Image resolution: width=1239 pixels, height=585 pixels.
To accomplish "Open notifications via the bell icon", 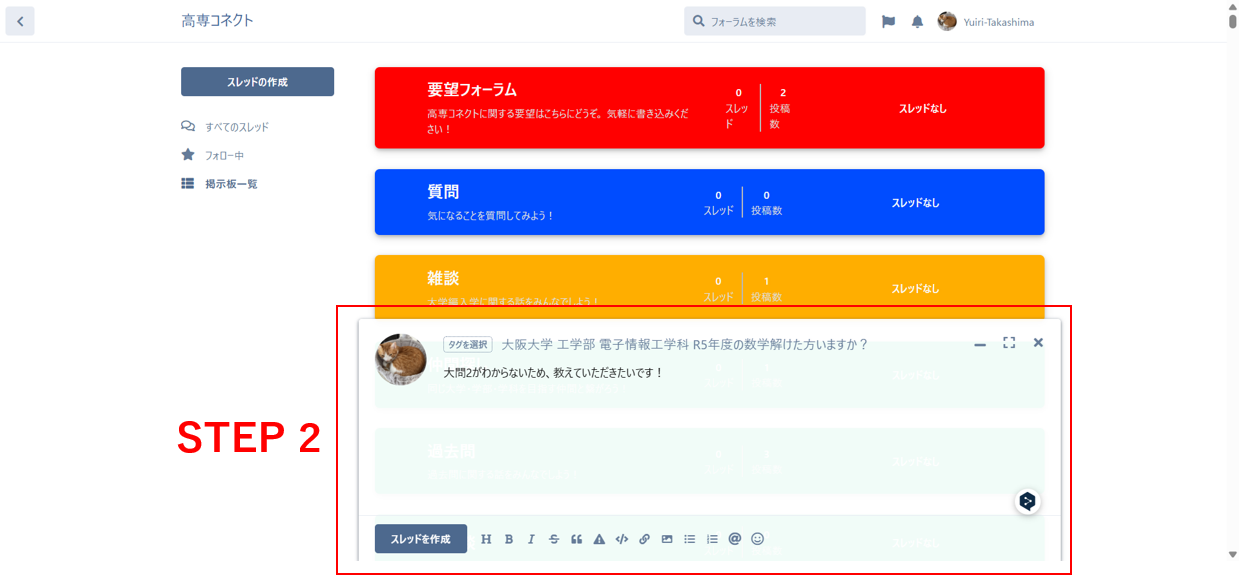I will point(917,21).
